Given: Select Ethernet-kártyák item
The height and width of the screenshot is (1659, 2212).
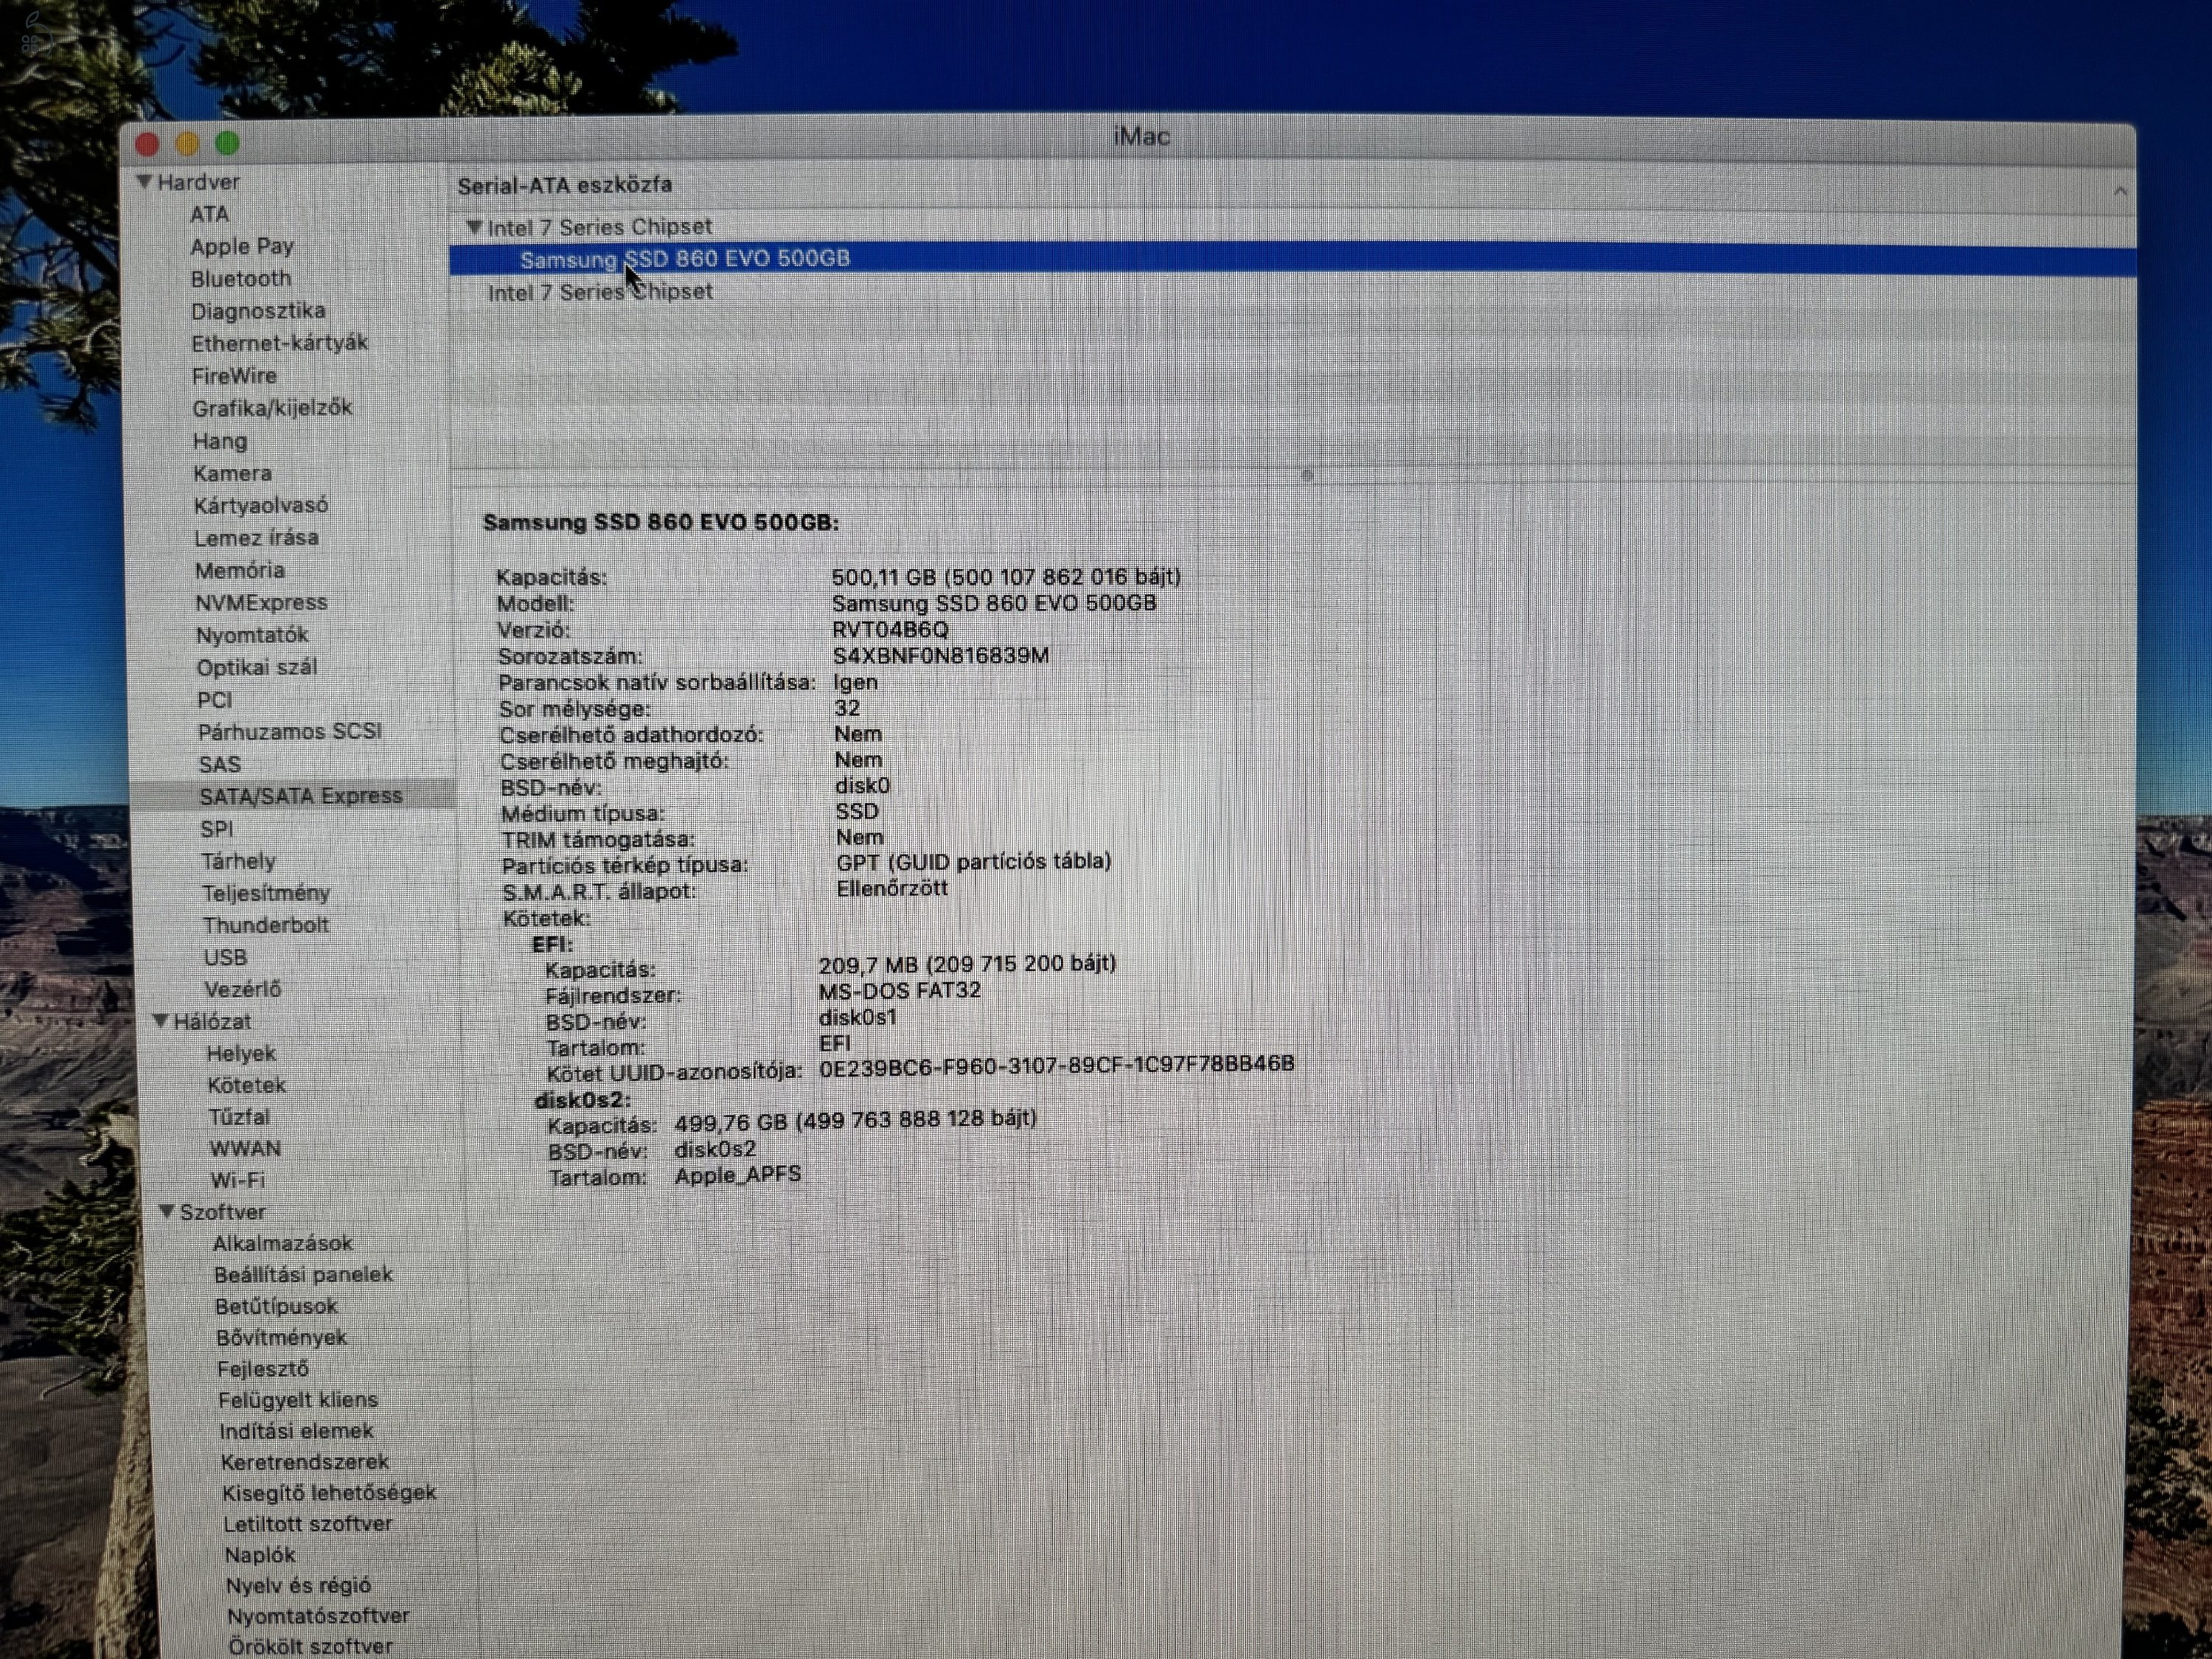Looking at the screenshot, I should point(280,343).
